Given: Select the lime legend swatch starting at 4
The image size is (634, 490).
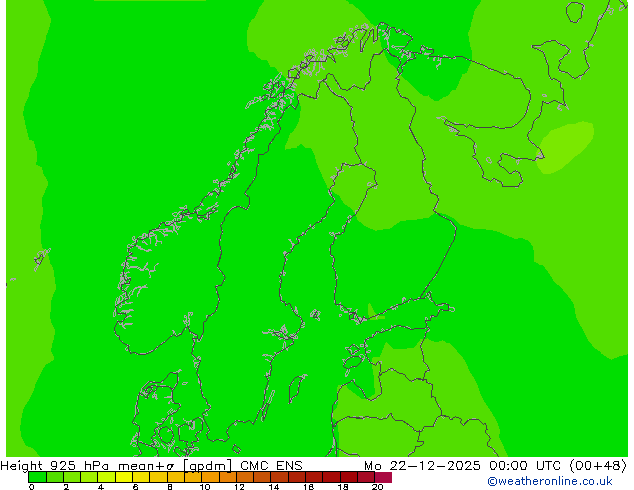Looking at the screenshot, I should tap(106, 477).
